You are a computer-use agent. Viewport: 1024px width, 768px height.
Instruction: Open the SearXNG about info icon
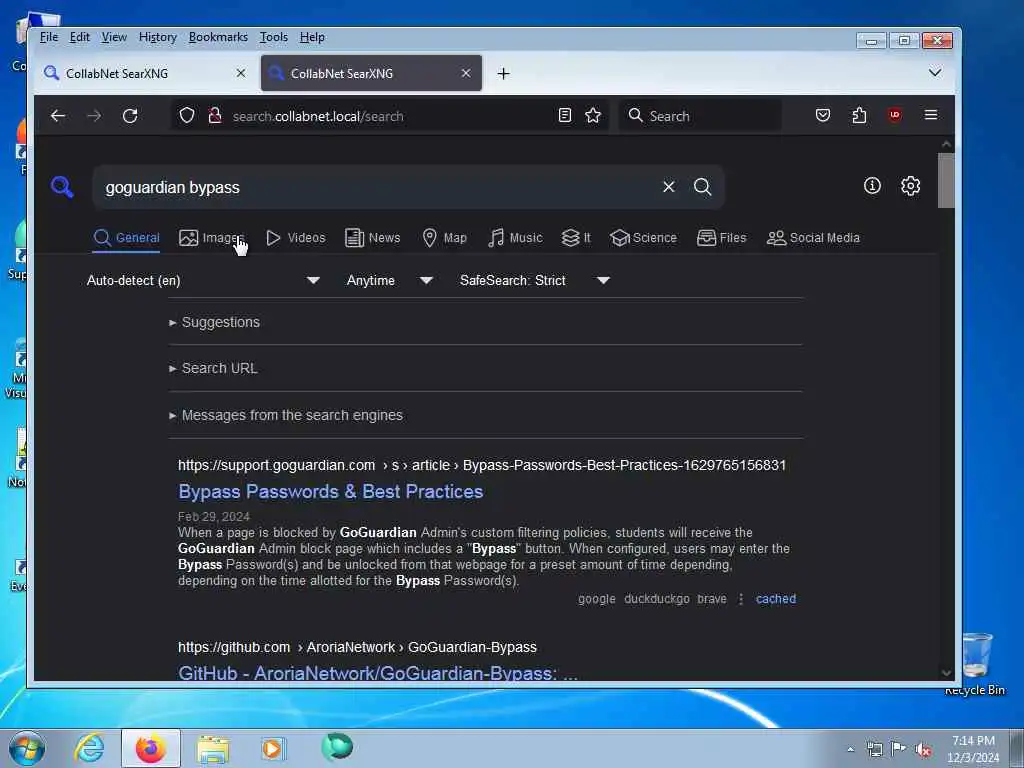pyautogui.click(x=872, y=186)
